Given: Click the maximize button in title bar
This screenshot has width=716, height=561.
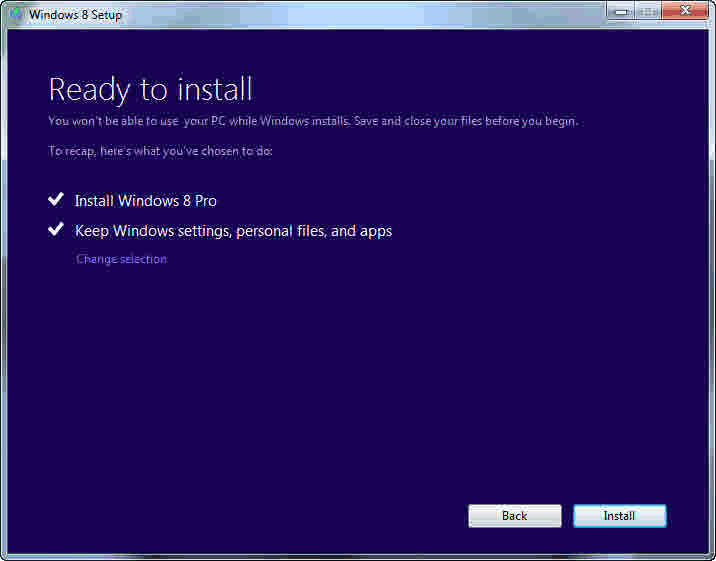Looking at the screenshot, I should click(648, 11).
